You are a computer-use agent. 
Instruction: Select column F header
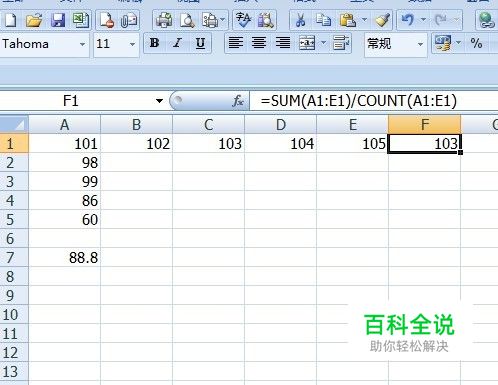425,125
